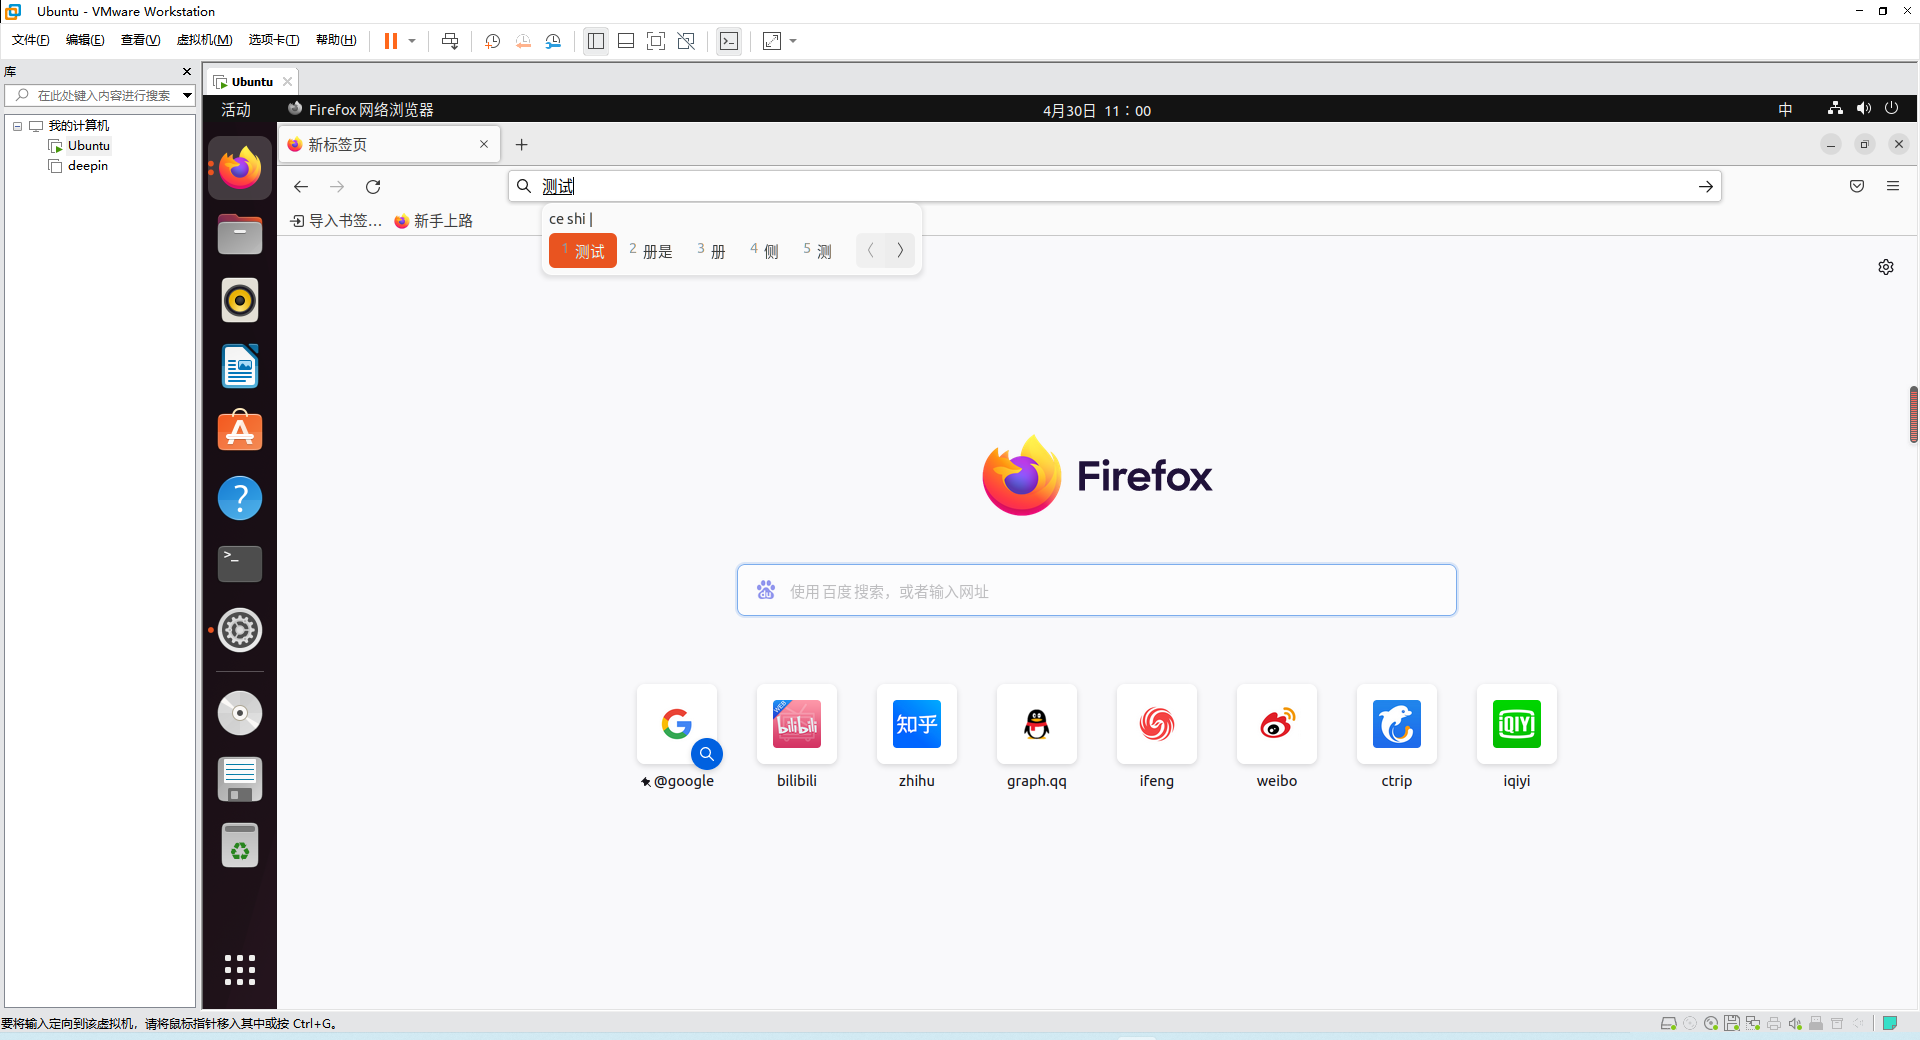The width and height of the screenshot is (1920, 1040).
Task: Toggle Unity mode in VMware toolbar
Action: (686, 41)
